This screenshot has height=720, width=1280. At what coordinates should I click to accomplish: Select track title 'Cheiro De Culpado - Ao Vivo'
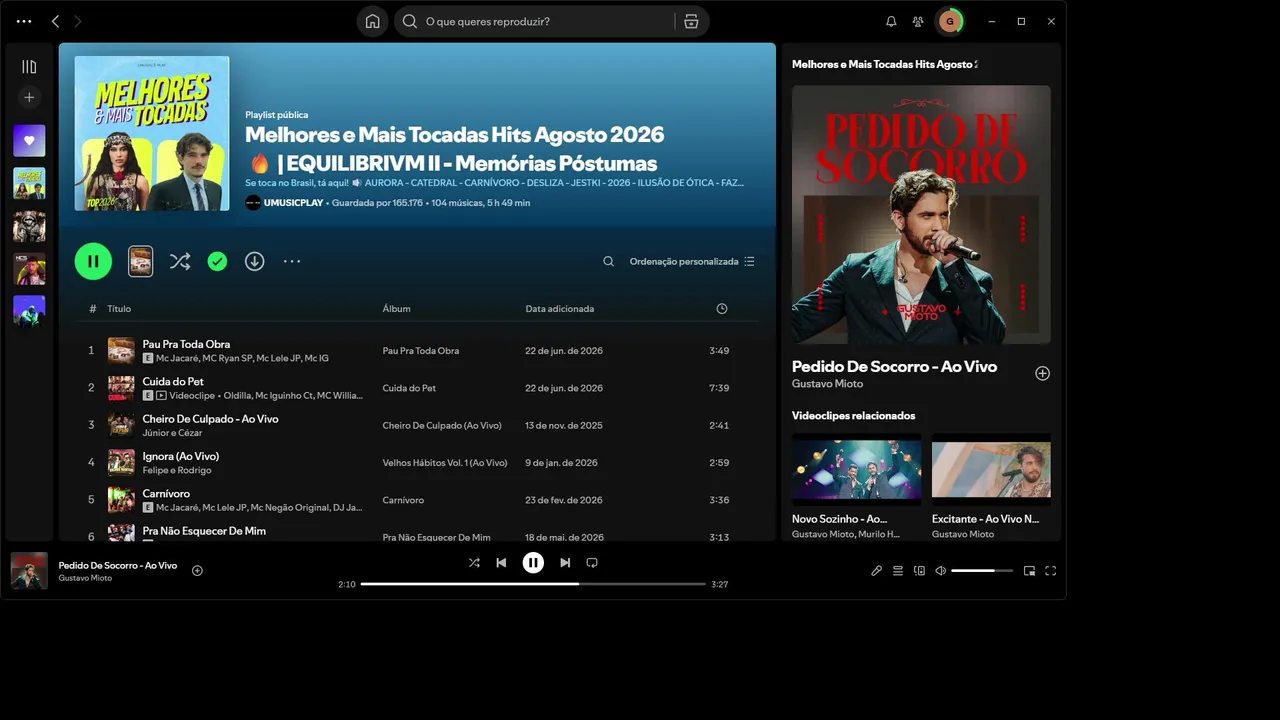pos(211,419)
